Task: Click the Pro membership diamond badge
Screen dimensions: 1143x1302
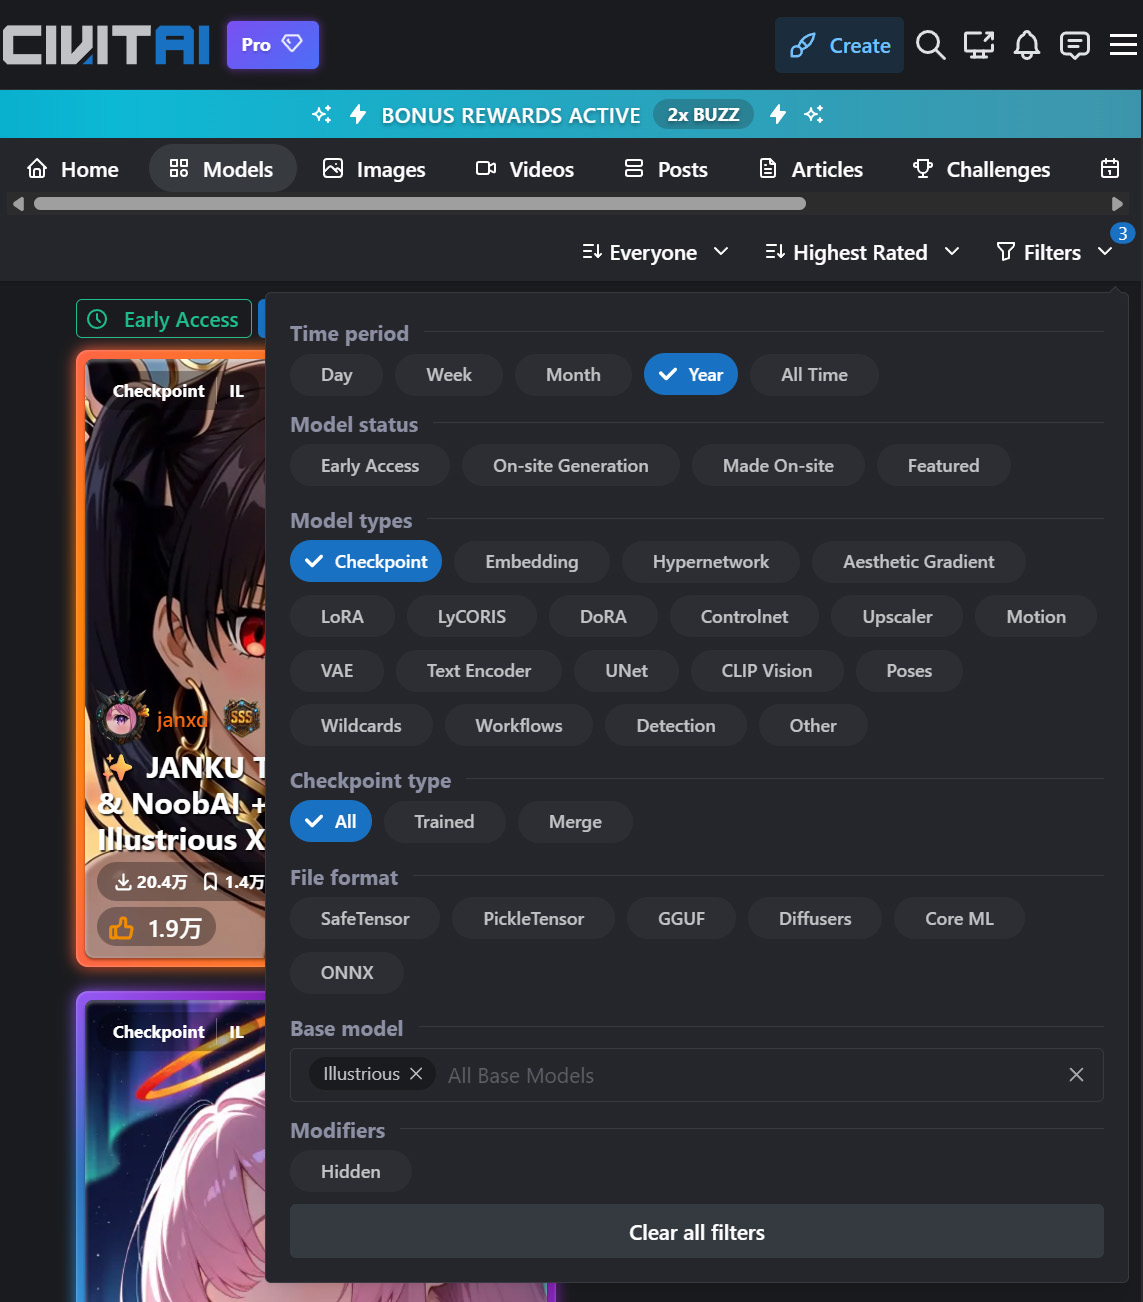Action: pos(273,45)
